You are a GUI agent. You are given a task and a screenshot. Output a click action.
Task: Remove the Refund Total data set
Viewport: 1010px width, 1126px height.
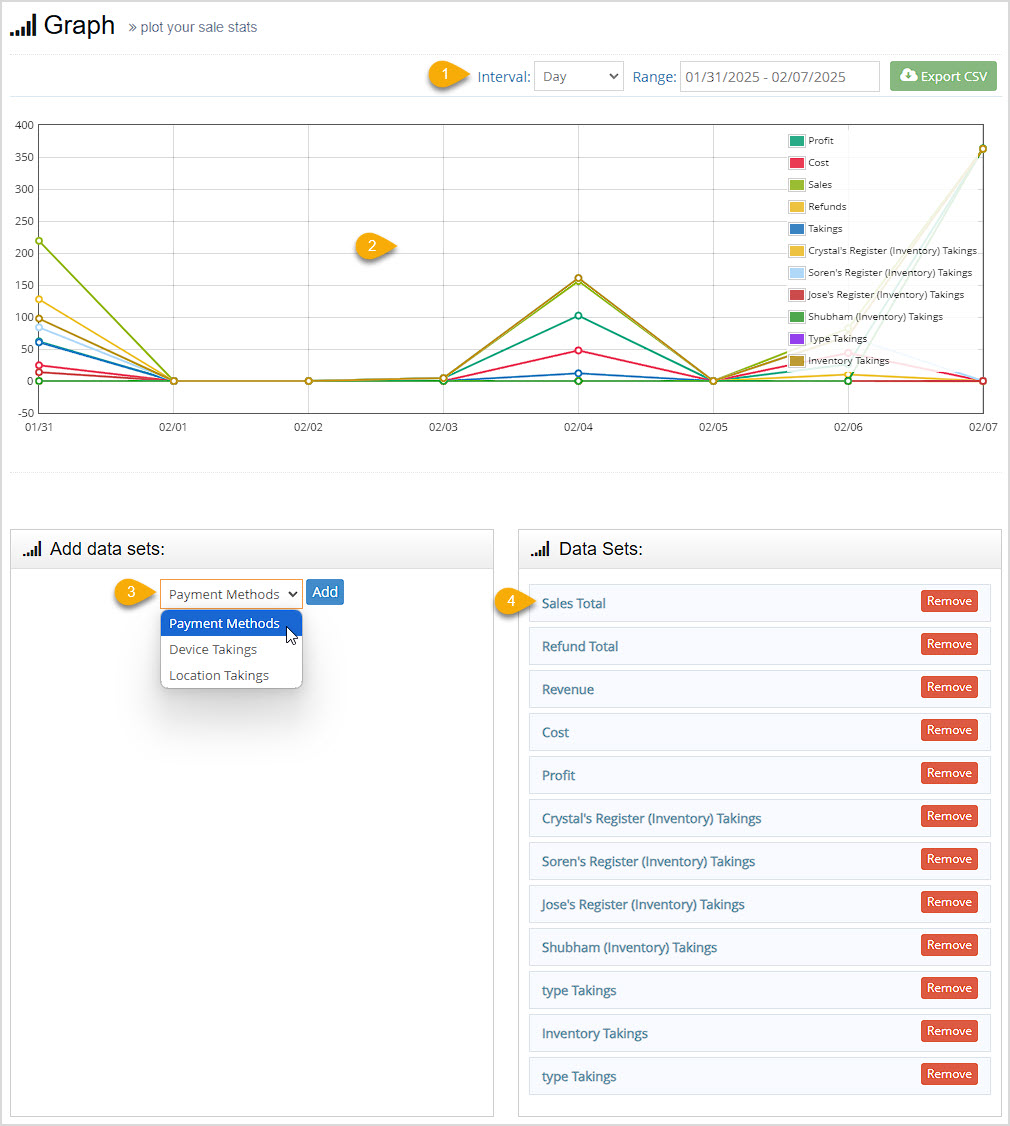pos(948,643)
